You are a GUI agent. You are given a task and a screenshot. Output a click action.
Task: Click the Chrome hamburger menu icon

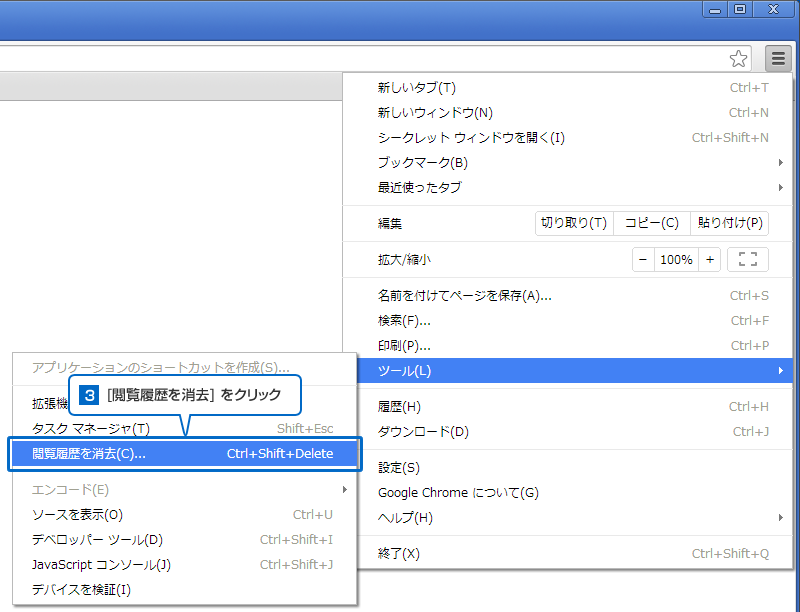click(x=778, y=58)
